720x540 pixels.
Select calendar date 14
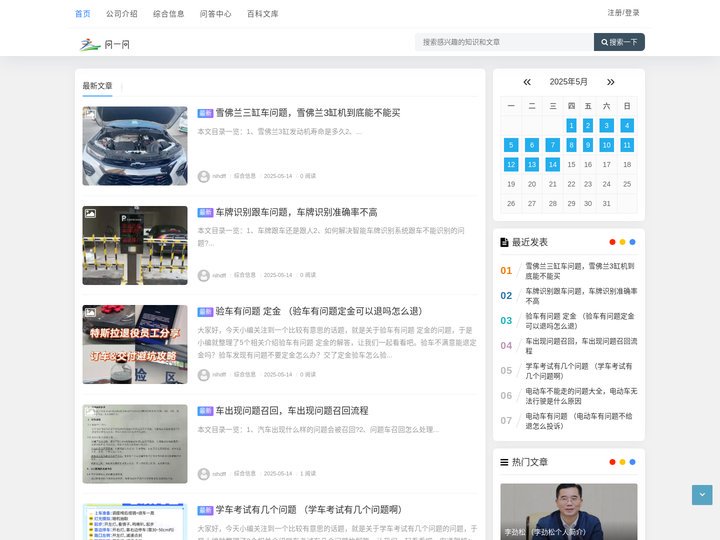point(553,164)
